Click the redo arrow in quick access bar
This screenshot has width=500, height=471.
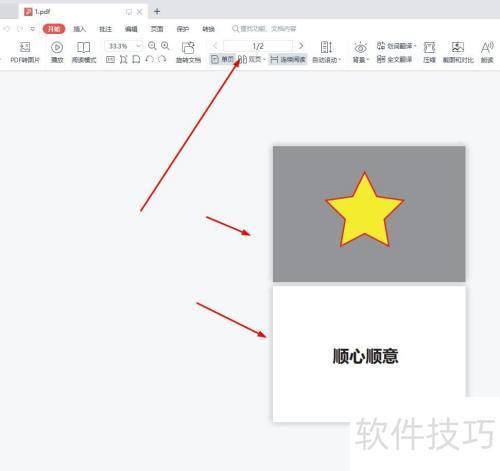point(20,29)
